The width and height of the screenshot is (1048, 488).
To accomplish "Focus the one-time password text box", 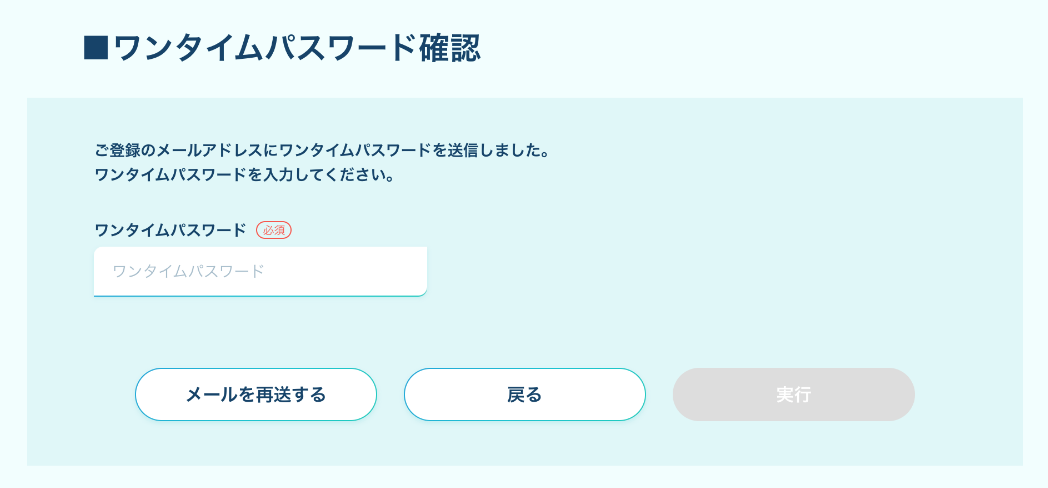I will point(260,271).
